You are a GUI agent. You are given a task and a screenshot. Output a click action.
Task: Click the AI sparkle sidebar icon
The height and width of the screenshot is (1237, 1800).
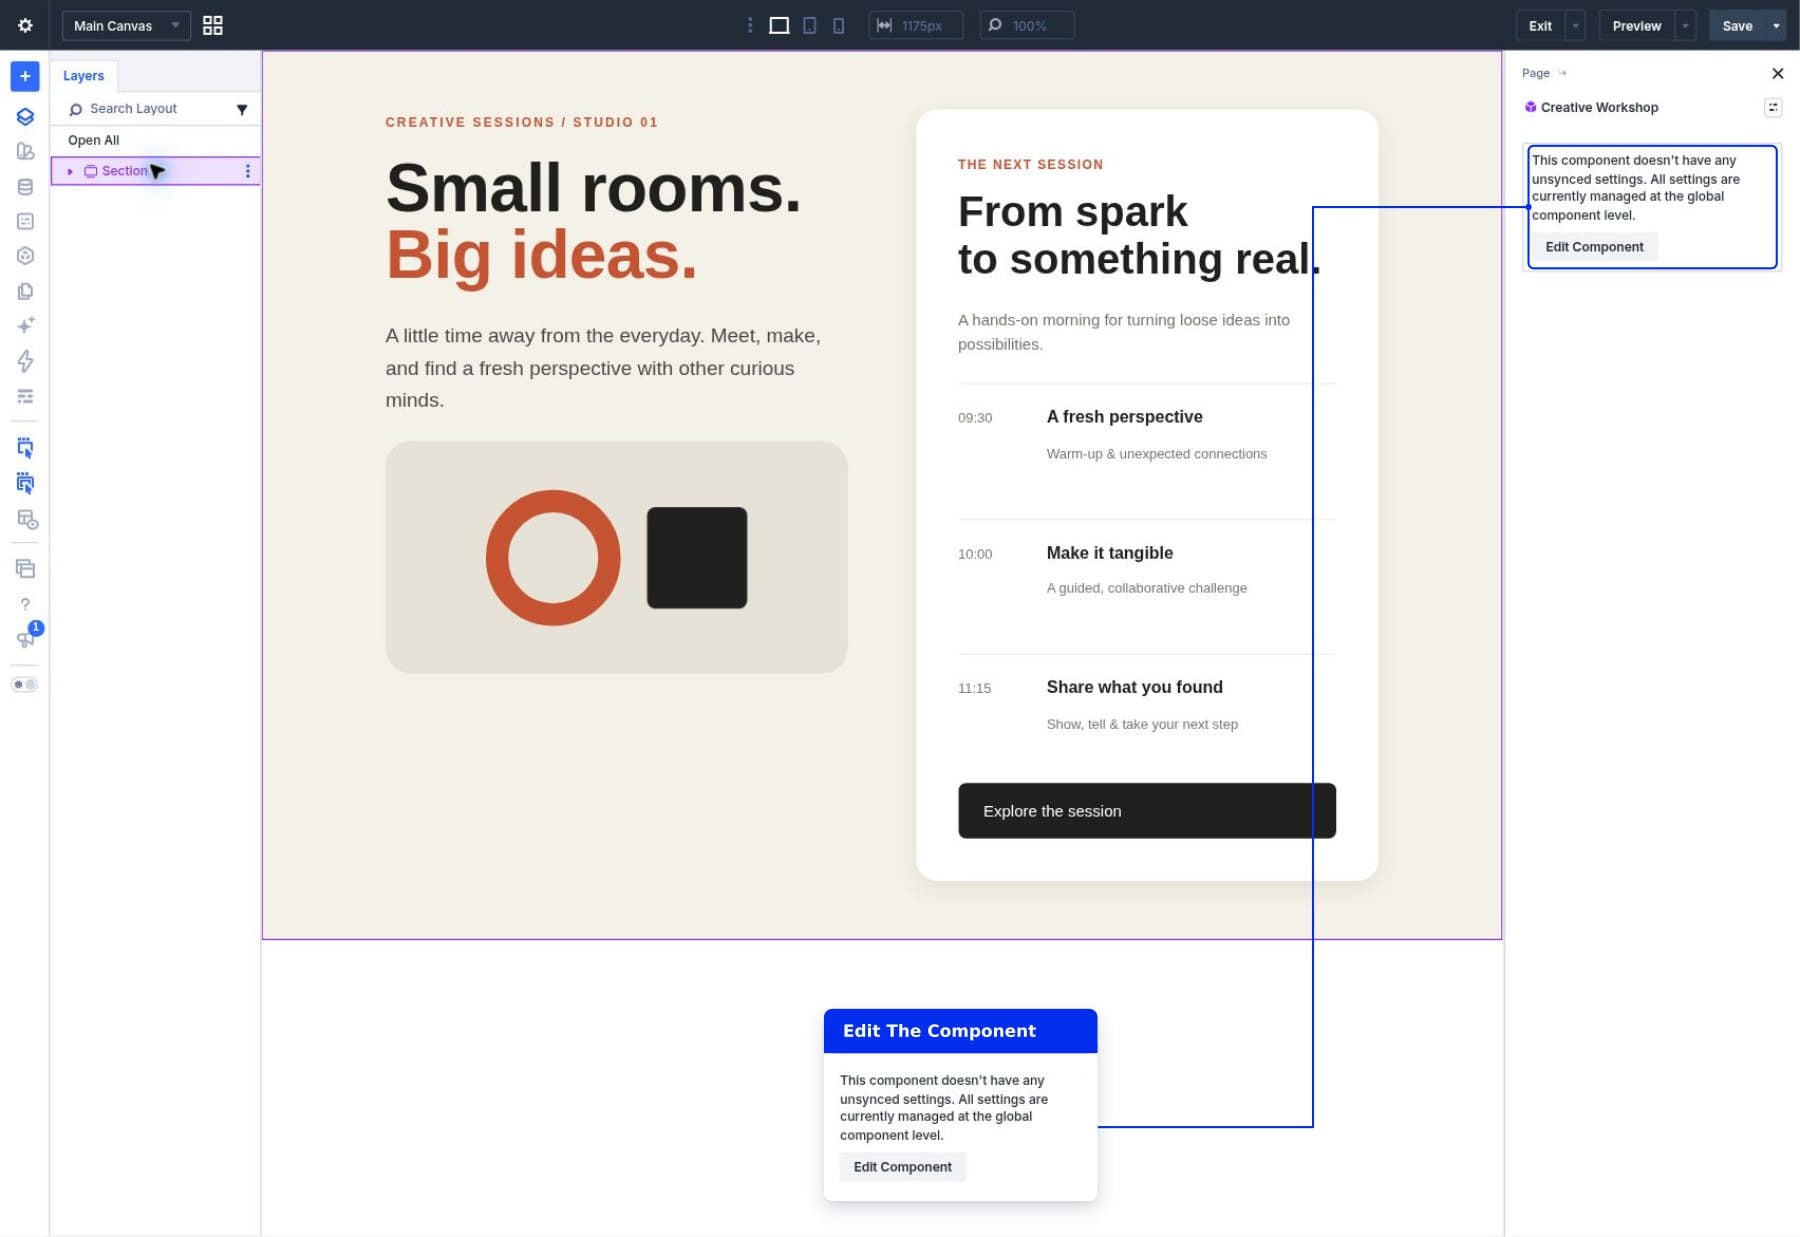25,325
